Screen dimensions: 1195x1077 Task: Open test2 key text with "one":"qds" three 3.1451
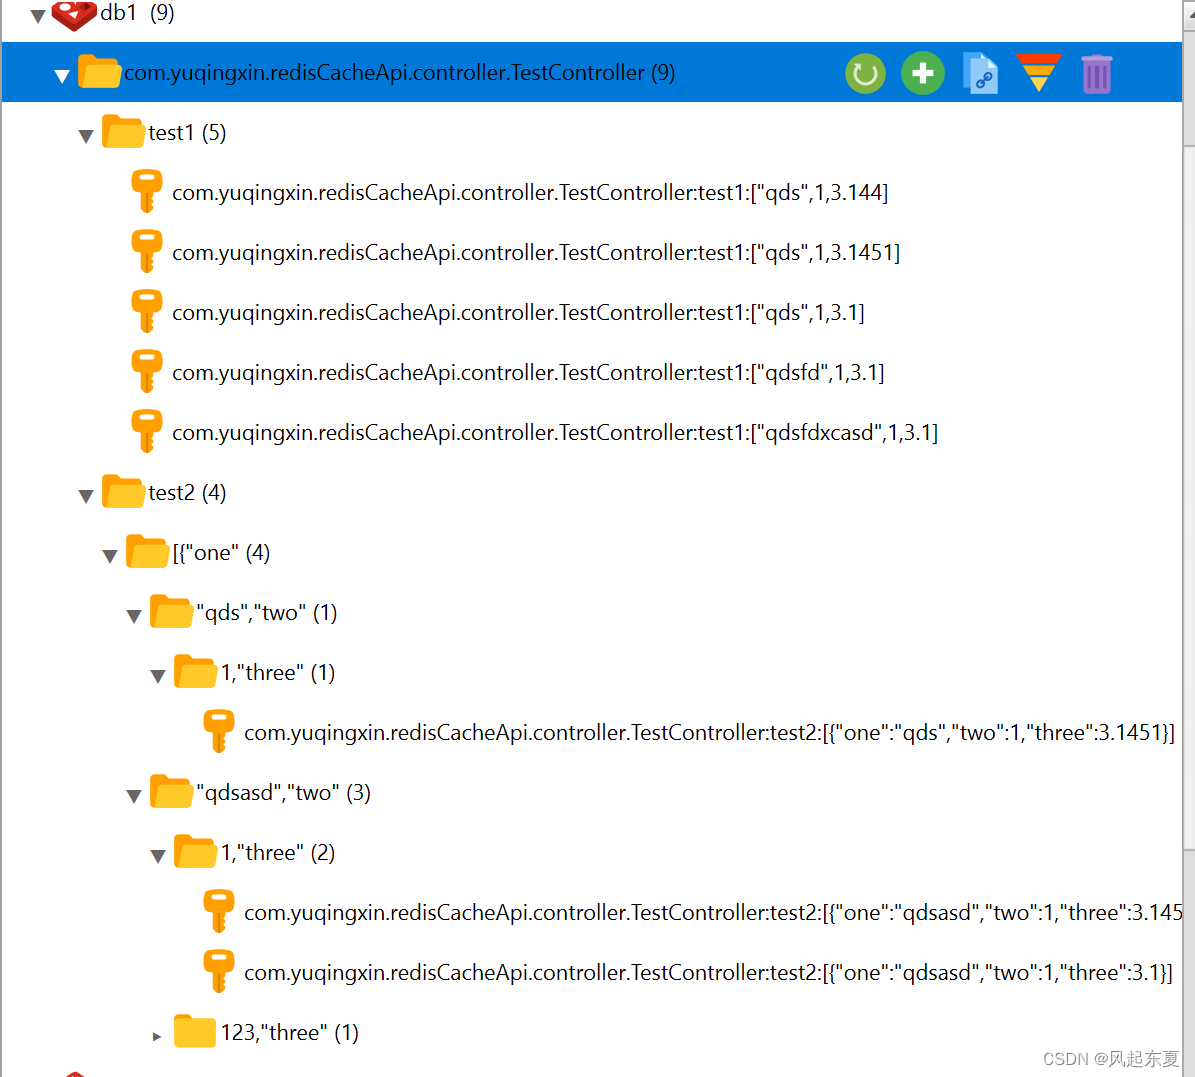click(710, 732)
